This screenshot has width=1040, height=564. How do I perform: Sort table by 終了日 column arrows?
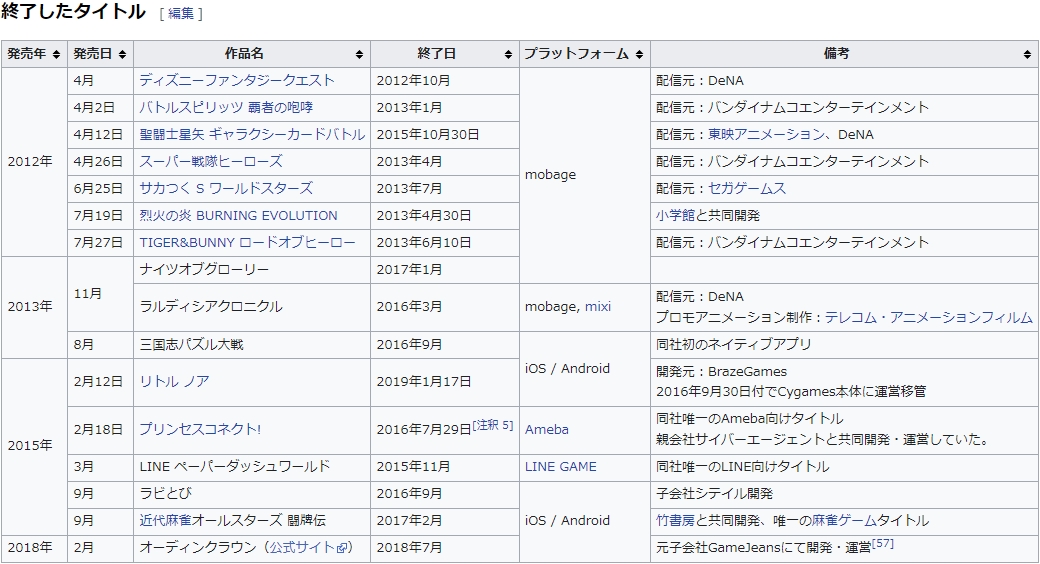508,54
